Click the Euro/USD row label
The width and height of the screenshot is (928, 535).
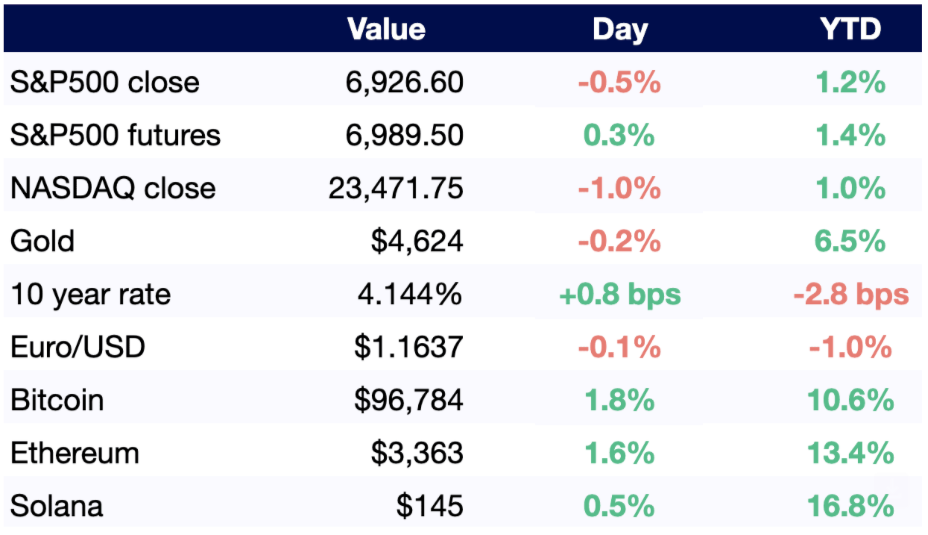coord(77,347)
